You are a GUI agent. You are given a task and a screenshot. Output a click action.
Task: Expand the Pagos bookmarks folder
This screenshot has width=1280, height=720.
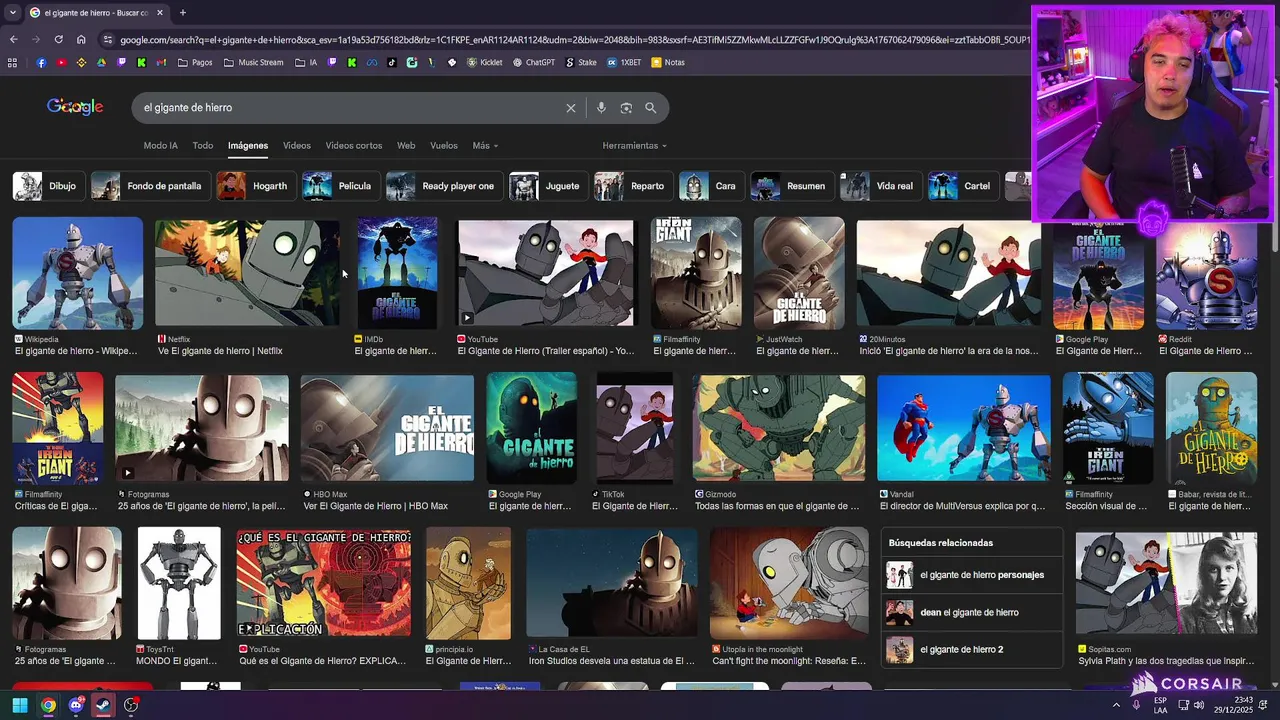195,62
